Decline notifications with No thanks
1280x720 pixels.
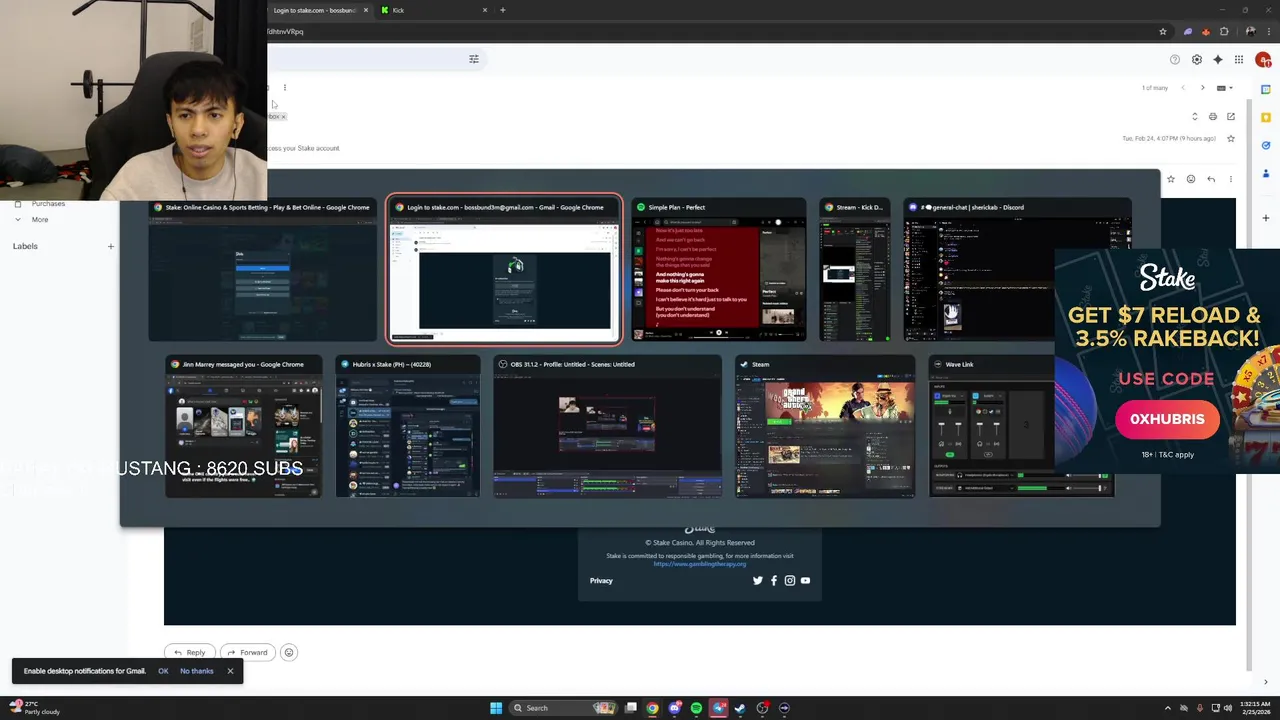point(197,671)
